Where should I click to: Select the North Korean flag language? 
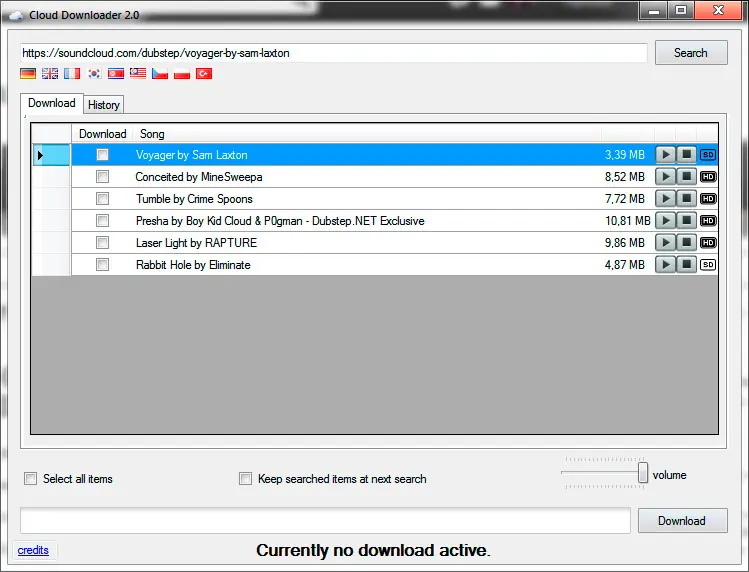[116, 74]
